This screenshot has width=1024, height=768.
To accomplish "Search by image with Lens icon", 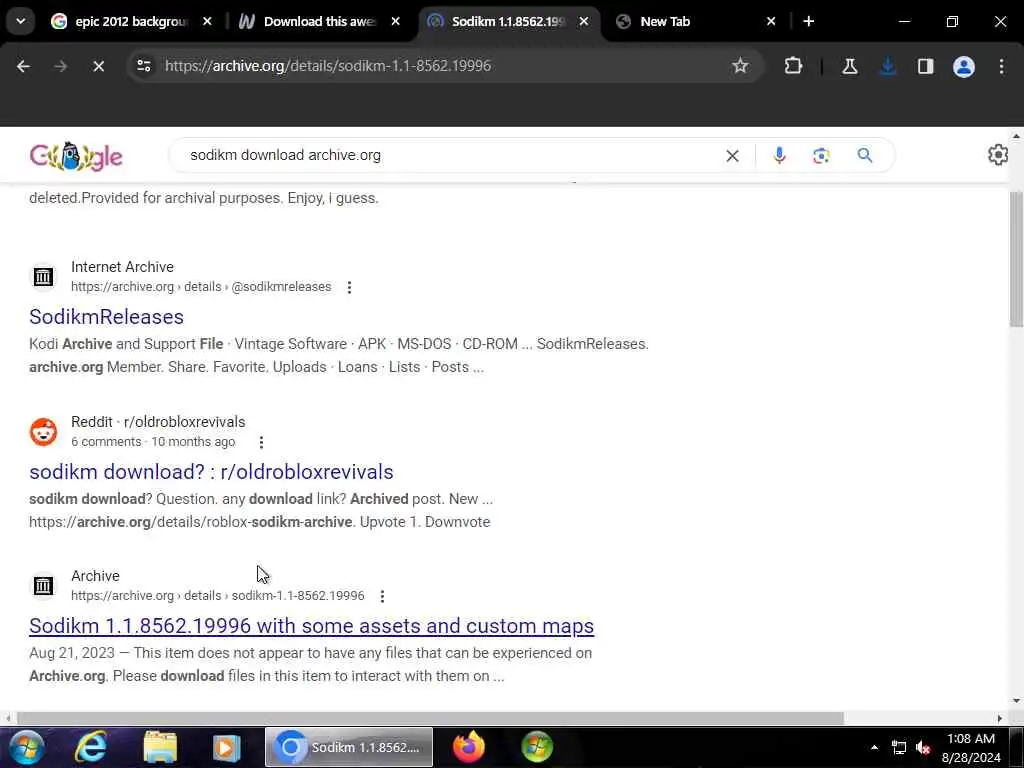I will [x=821, y=155].
